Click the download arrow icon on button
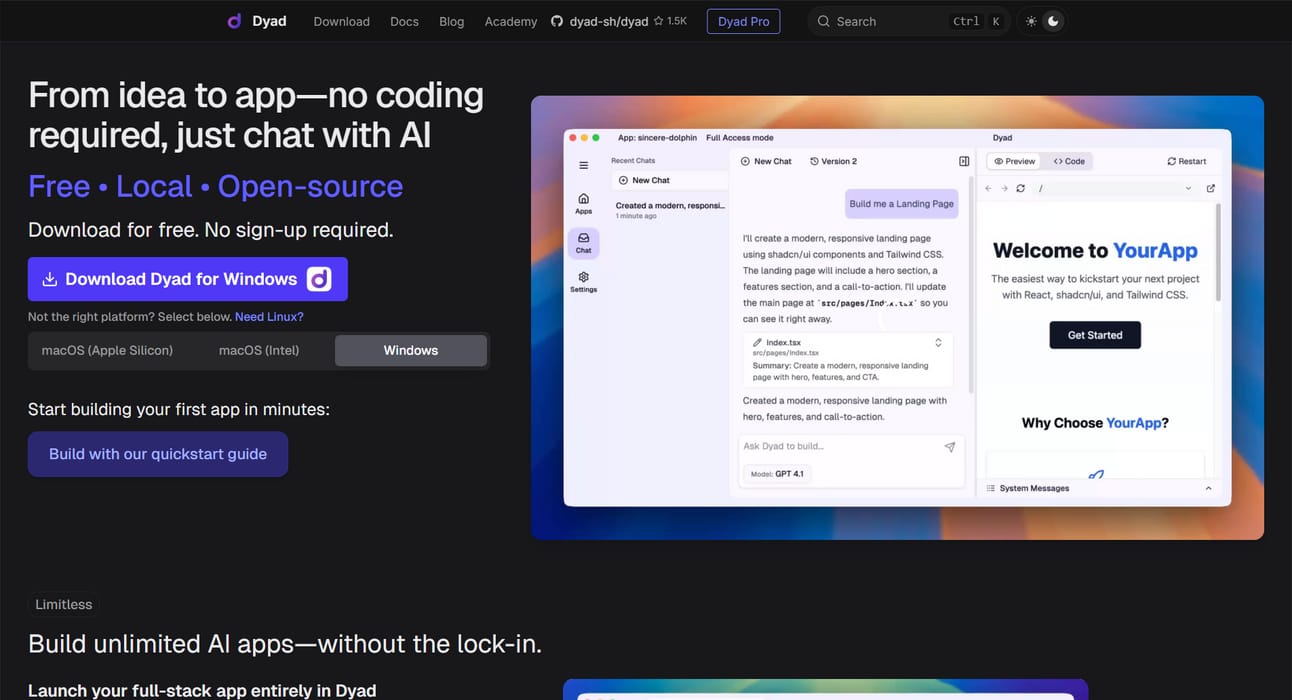1292x700 pixels. tap(49, 280)
